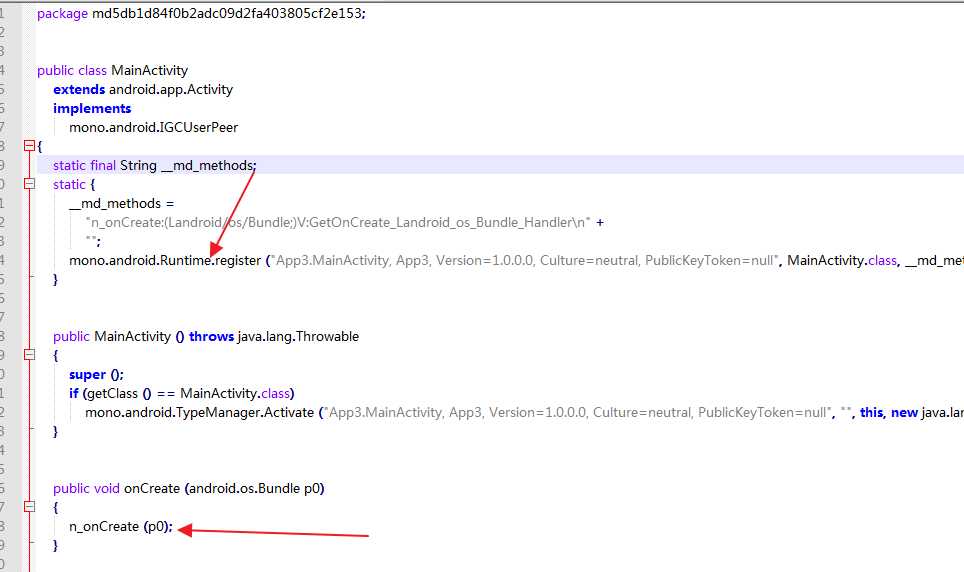Click the '__md_methods =' assignment line
Viewport: 964px width, 572px height.
coord(121,204)
